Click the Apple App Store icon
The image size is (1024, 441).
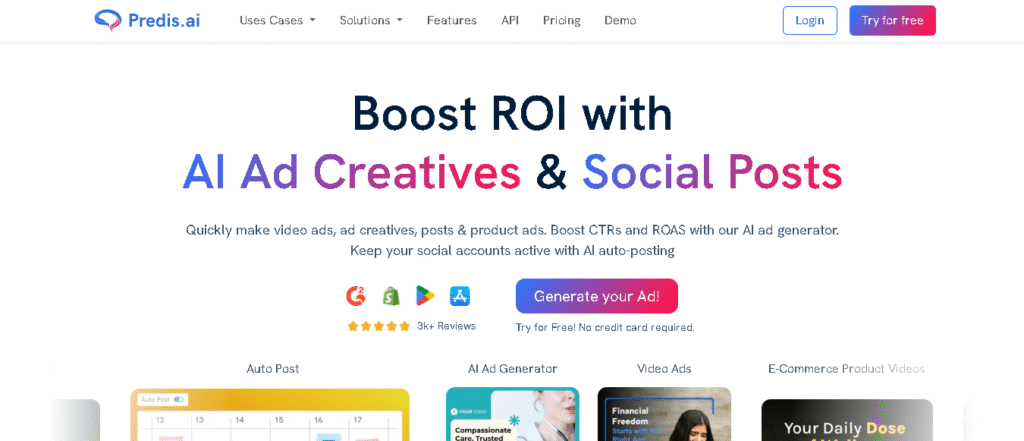point(460,296)
